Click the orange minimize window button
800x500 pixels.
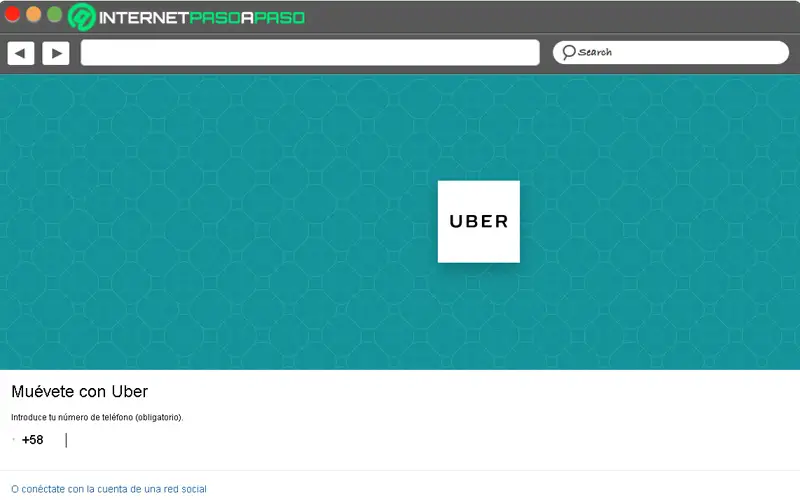click(x=34, y=14)
